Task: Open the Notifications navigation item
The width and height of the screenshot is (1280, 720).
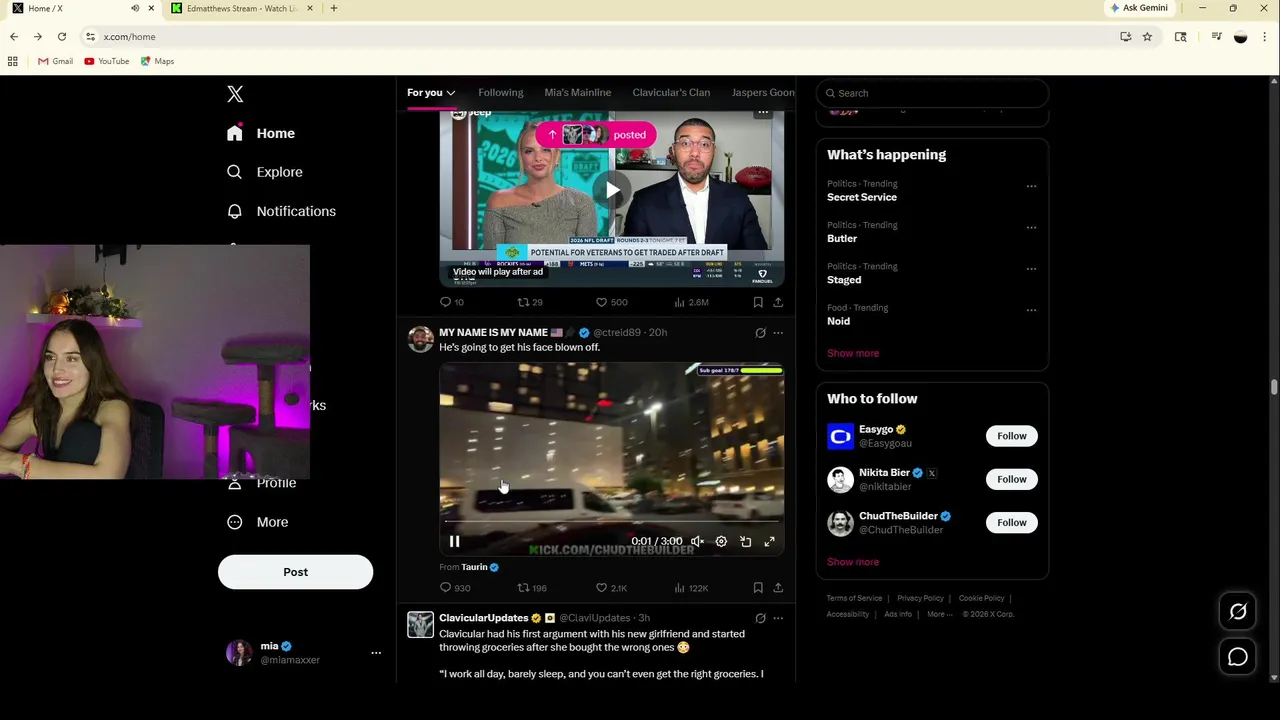Action: [x=281, y=211]
